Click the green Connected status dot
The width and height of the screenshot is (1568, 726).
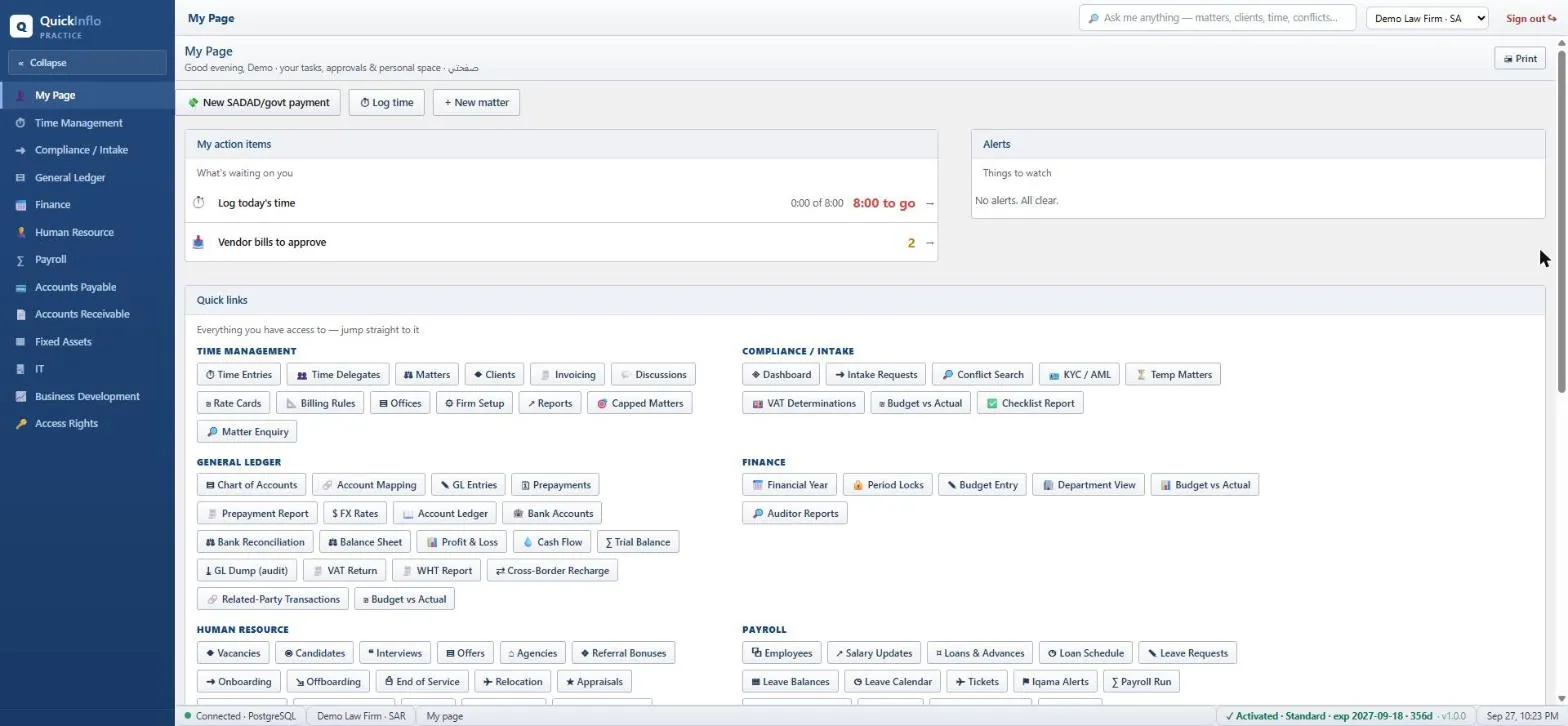click(x=188, y=716)
